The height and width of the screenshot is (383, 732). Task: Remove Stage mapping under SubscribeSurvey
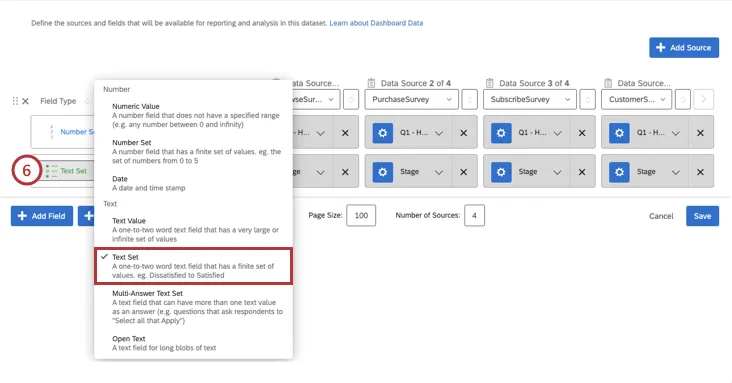tap(582, 172)
